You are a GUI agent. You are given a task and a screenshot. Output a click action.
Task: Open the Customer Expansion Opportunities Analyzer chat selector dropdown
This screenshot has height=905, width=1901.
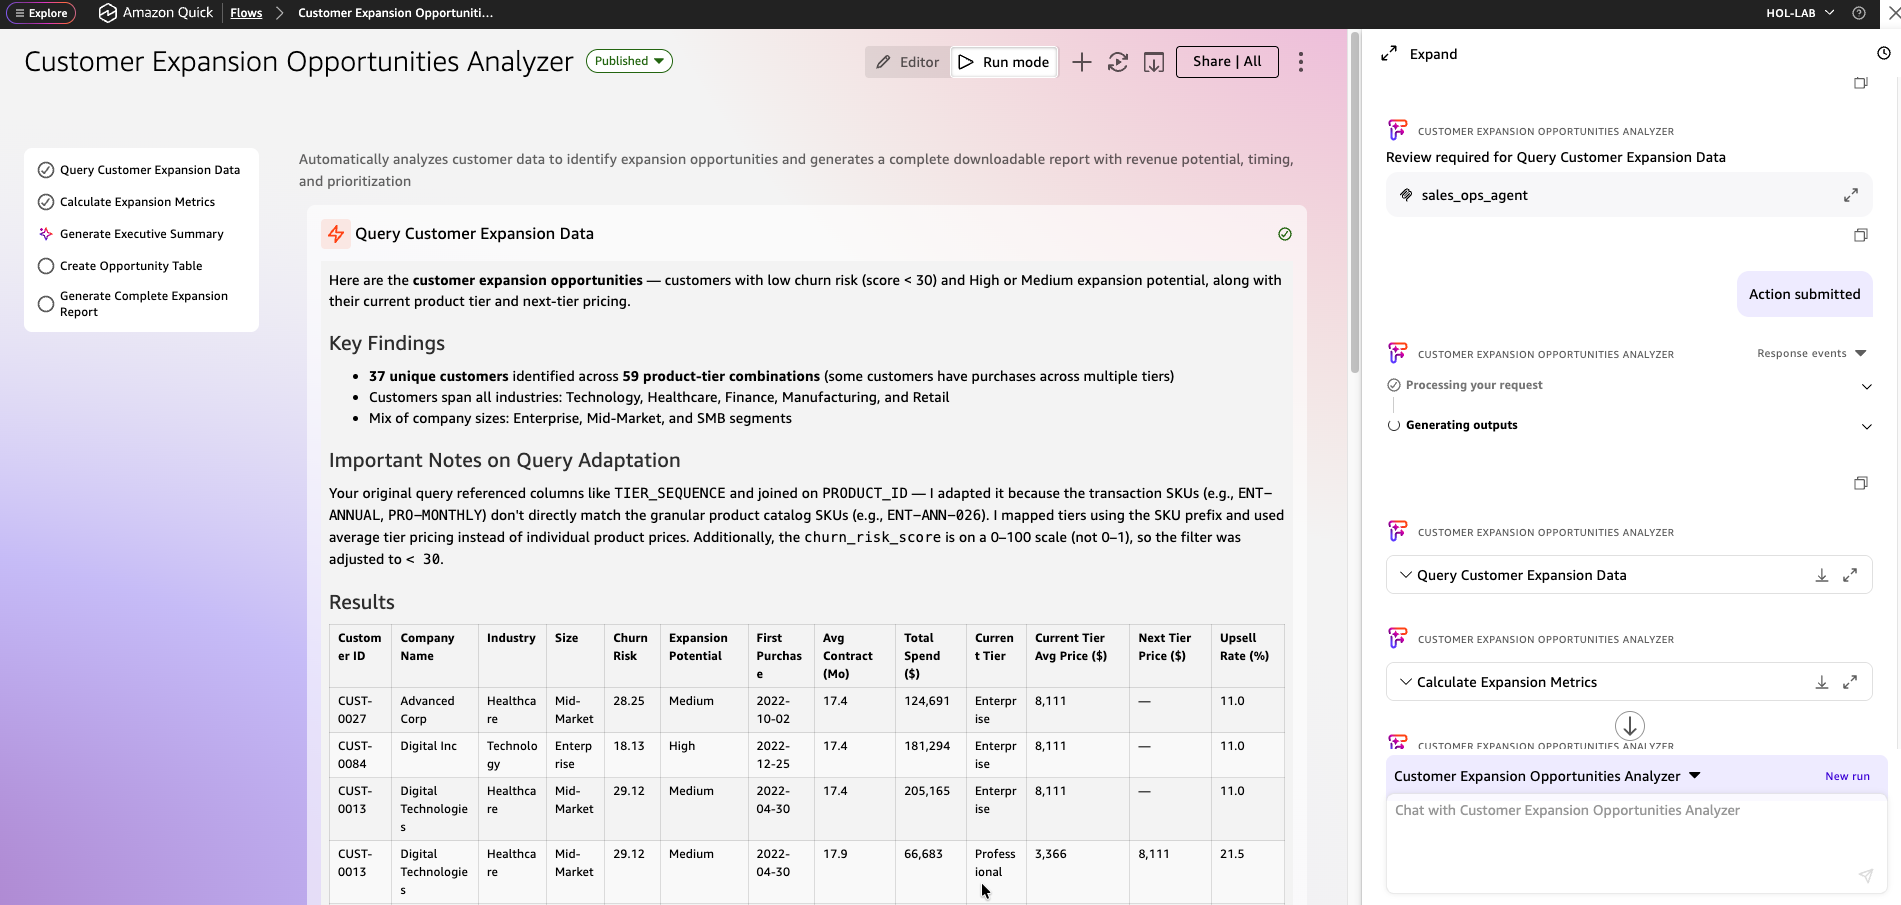coord(1547,776)
